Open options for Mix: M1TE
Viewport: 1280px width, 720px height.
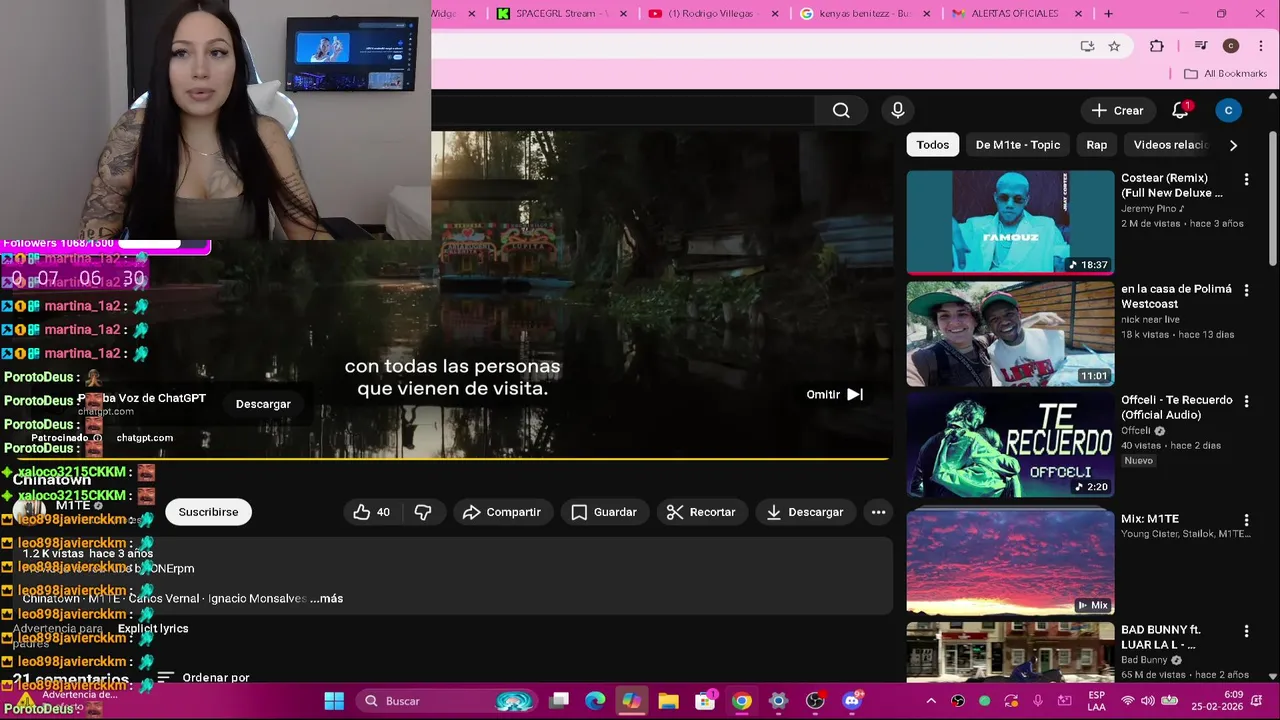1246,520
